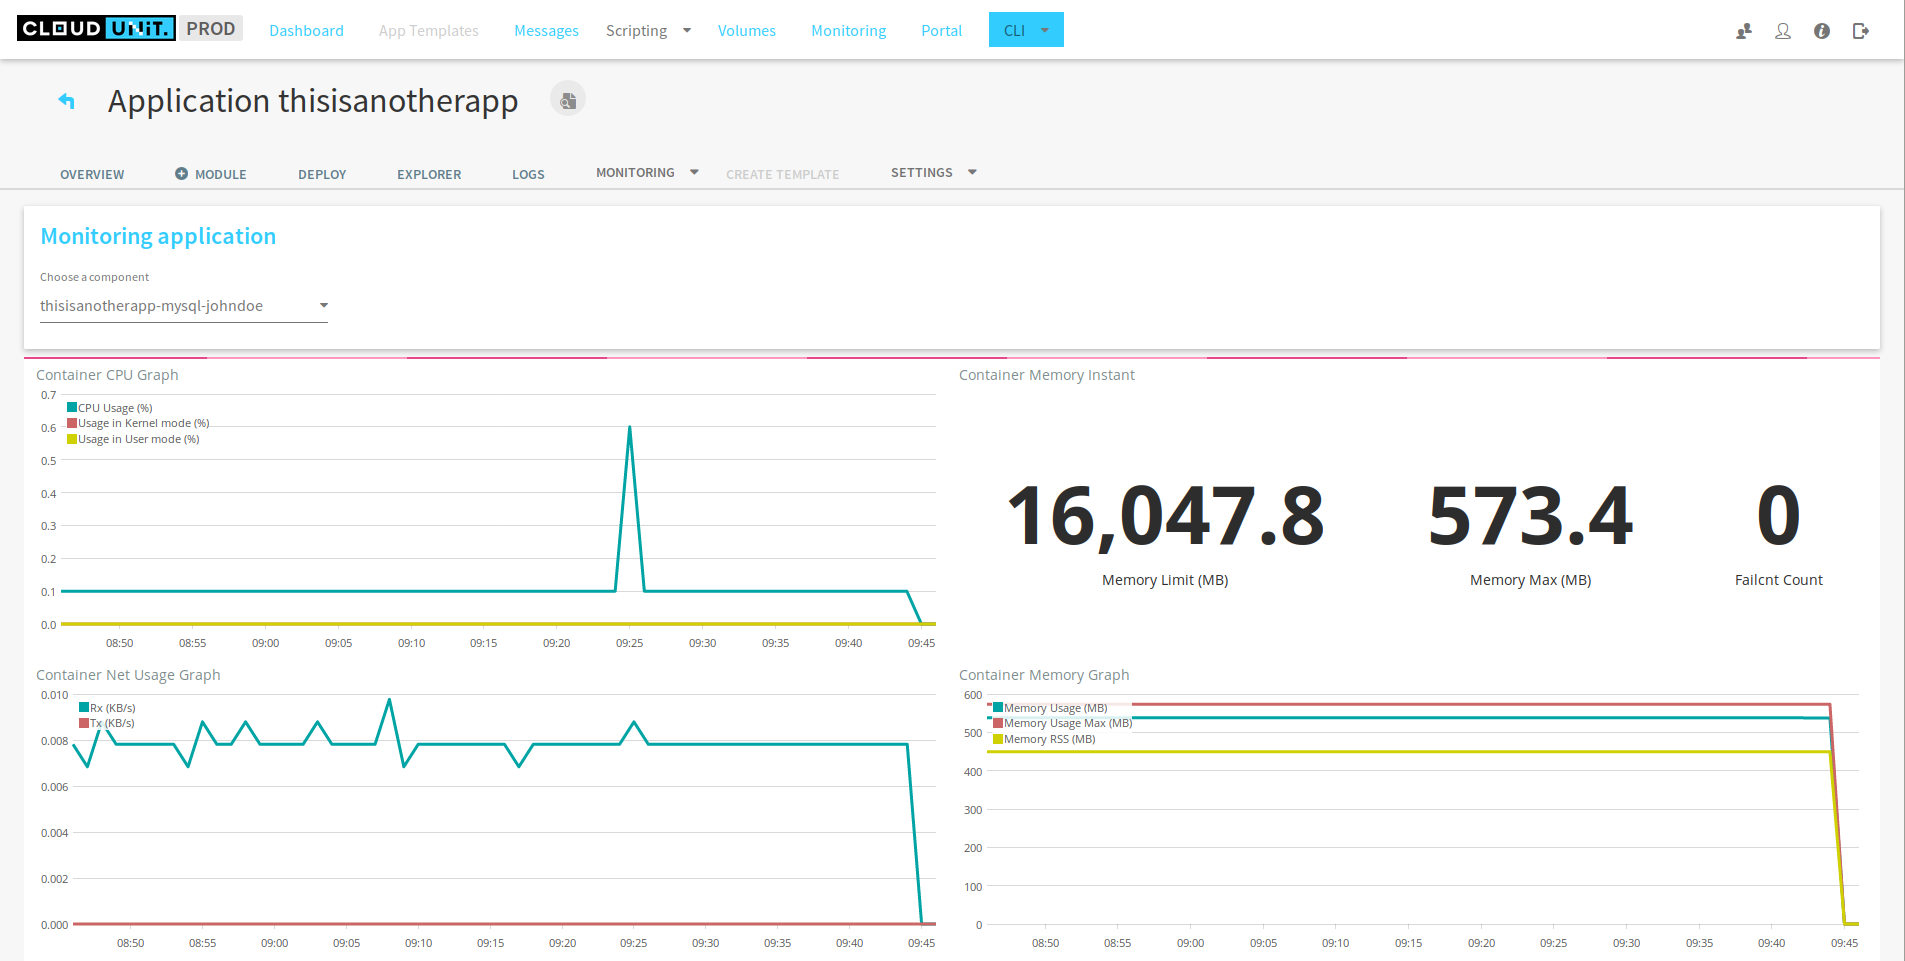Navigate to the Dashboard link
The image size is (1905, 961).
click(306, 30)
